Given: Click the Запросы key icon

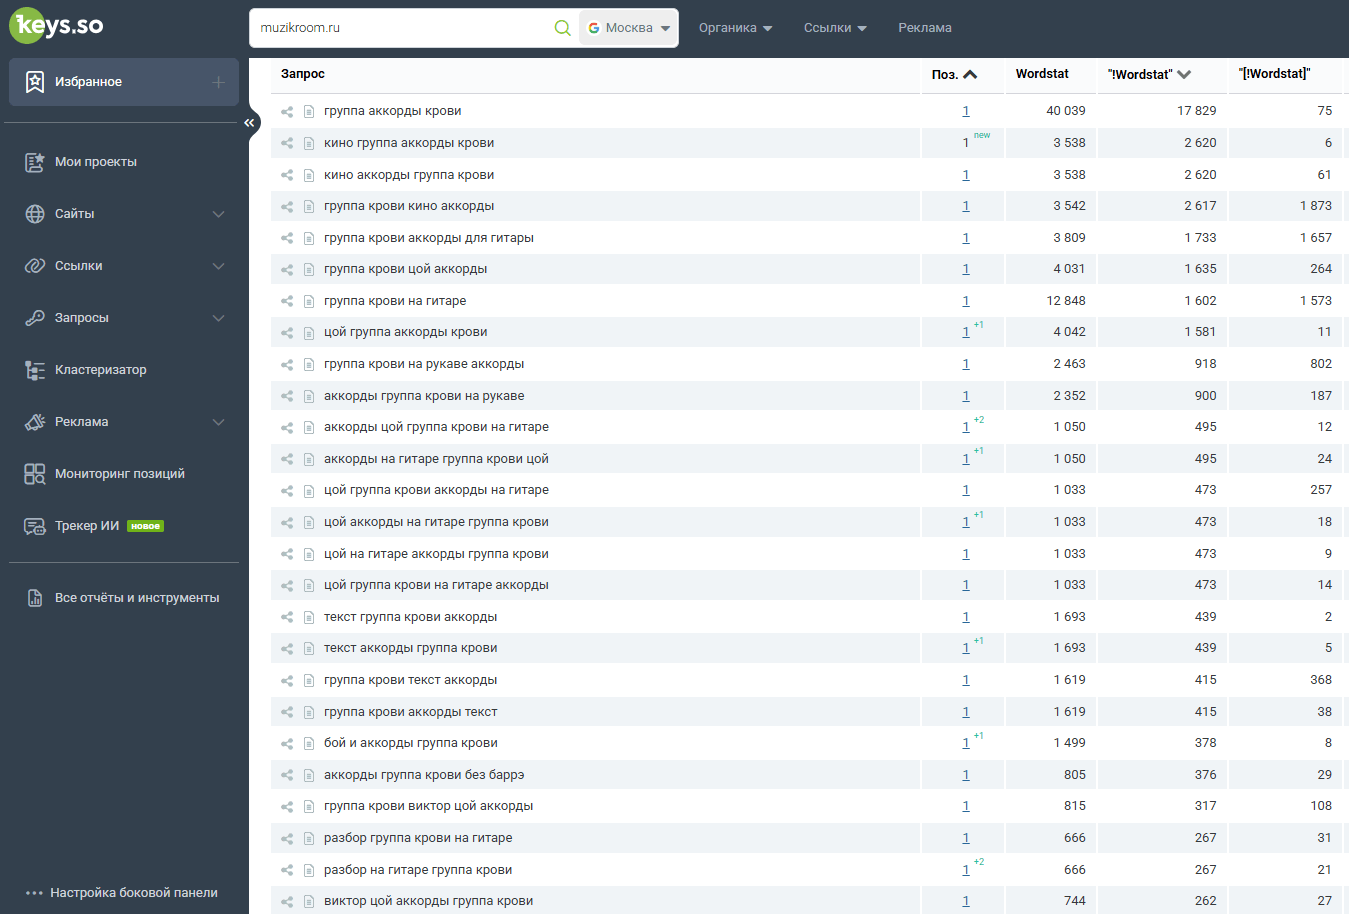Looking at the screenshot, I should pos(35,318).
